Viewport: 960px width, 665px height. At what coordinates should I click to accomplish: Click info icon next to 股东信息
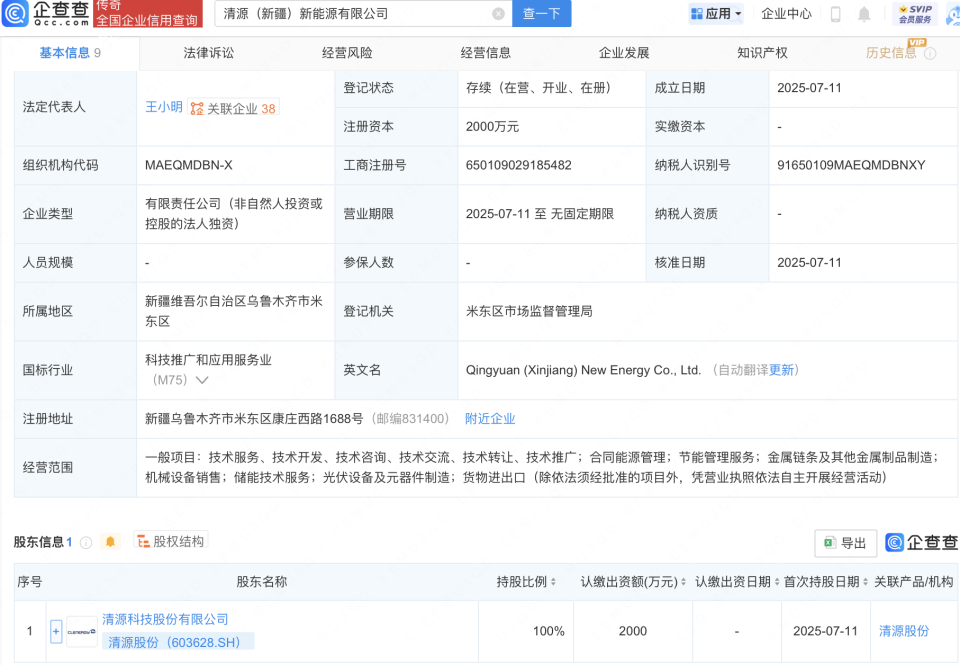point(86,543)
